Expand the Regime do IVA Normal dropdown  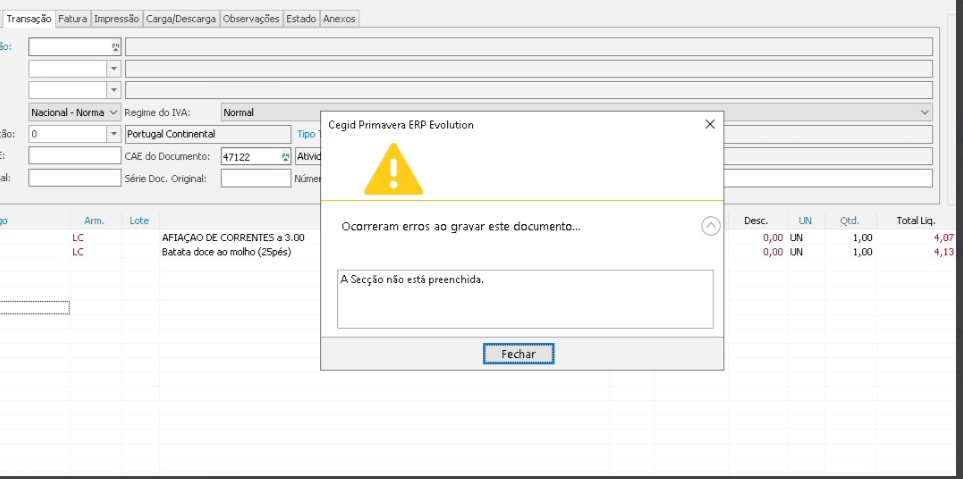click(x=924, y=113)
